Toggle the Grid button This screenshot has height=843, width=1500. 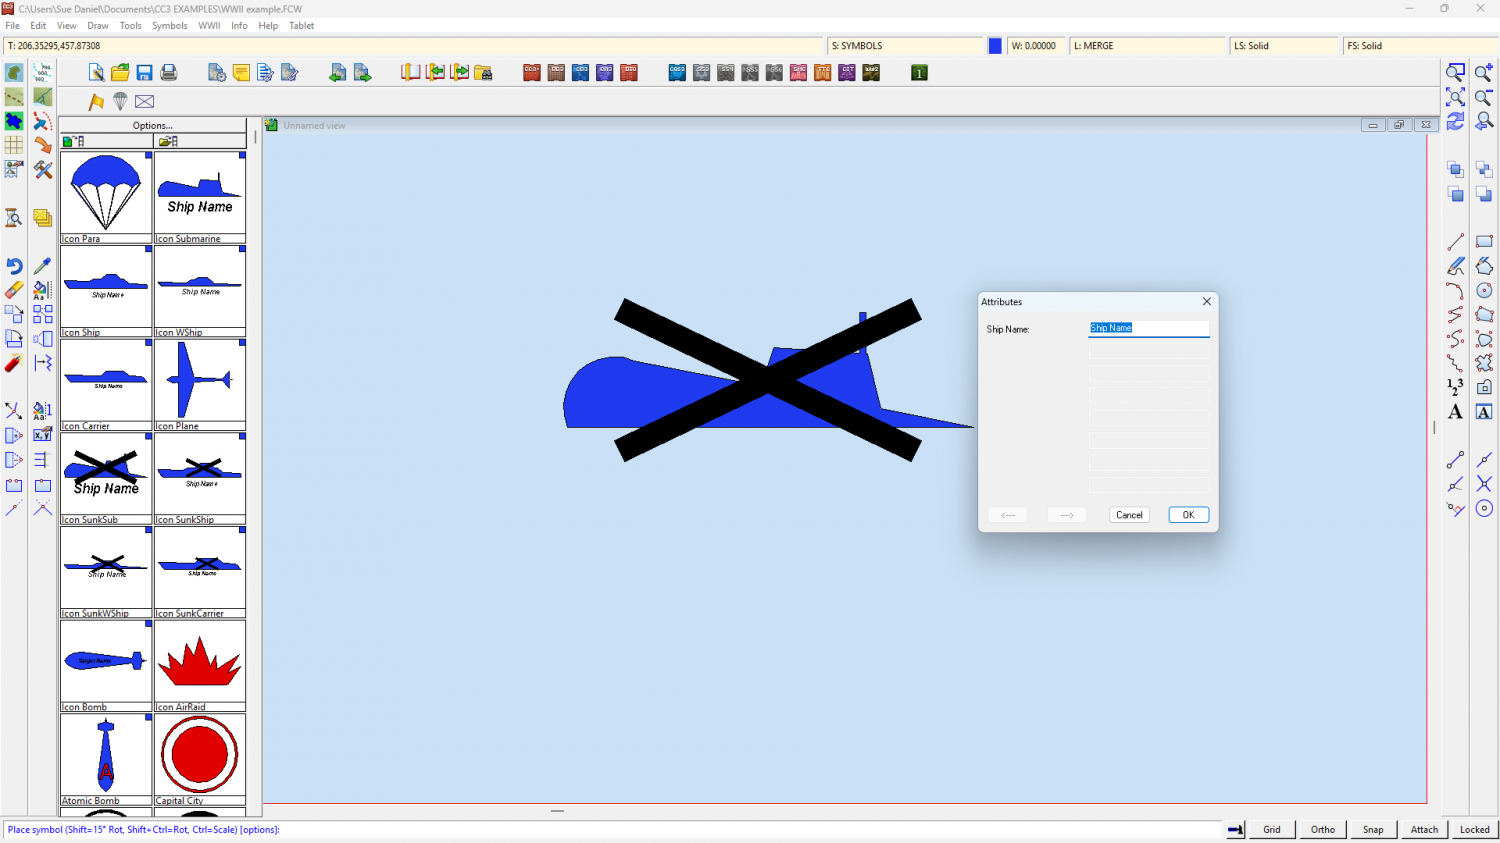tap(1271, 829)
